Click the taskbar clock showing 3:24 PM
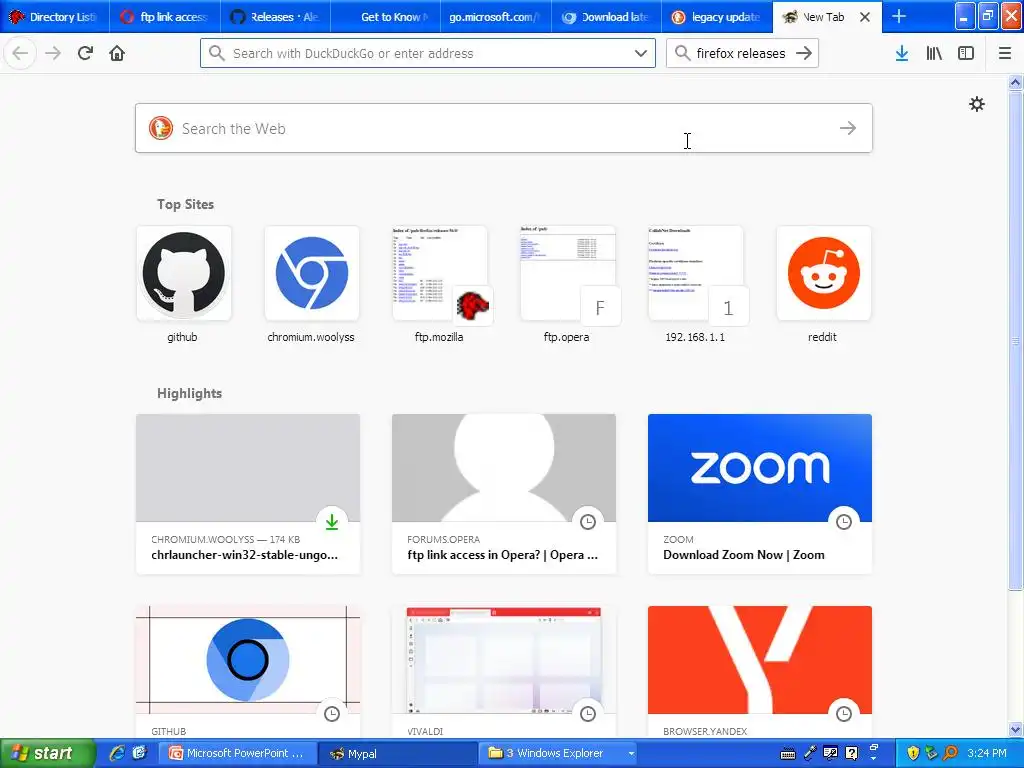1024x768 pixels. (x=987, y=753)
